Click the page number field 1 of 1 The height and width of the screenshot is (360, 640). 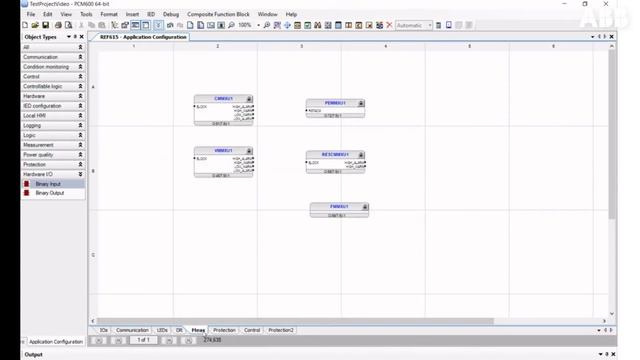tap(143, 340)
